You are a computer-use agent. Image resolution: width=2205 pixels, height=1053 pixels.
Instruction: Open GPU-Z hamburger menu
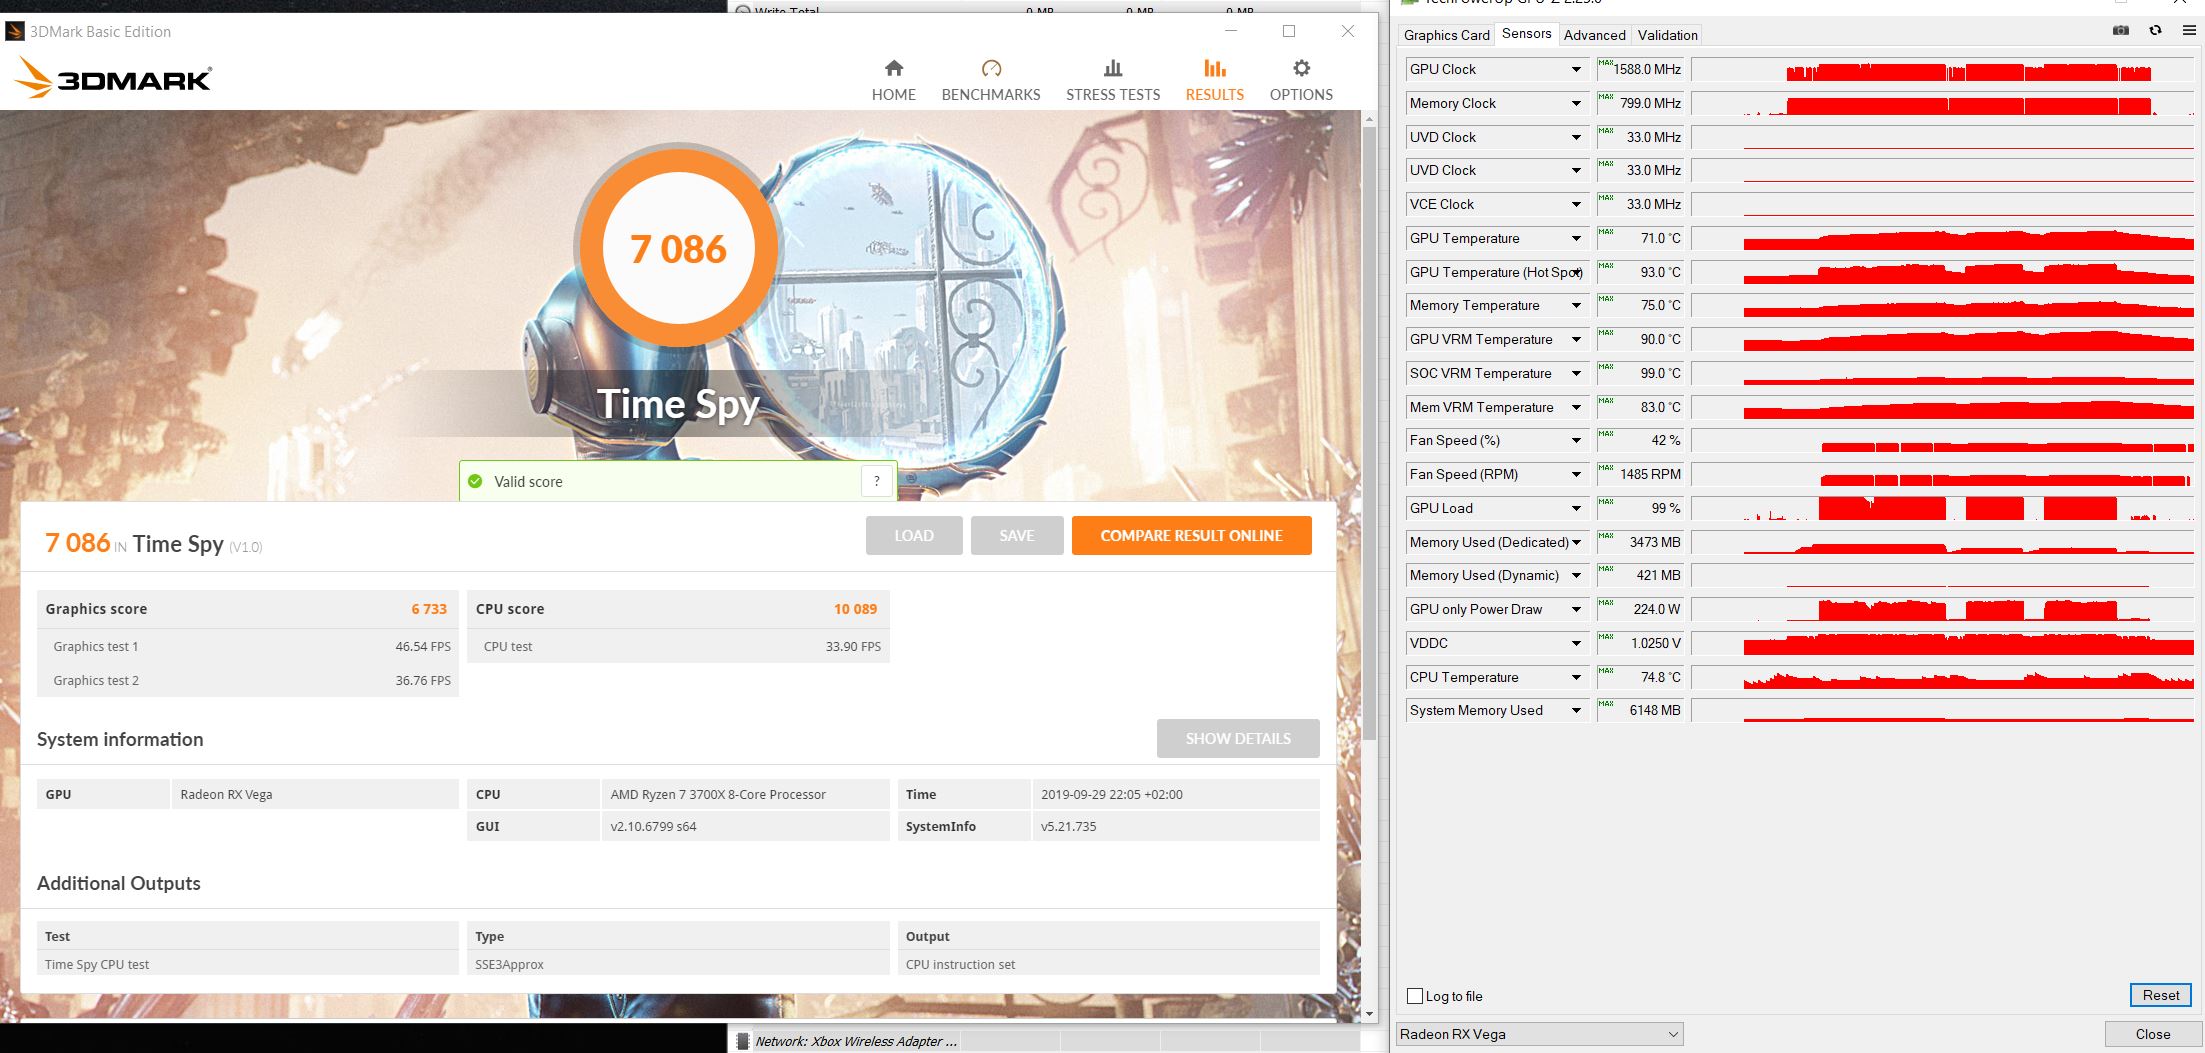coord(2188,31)
